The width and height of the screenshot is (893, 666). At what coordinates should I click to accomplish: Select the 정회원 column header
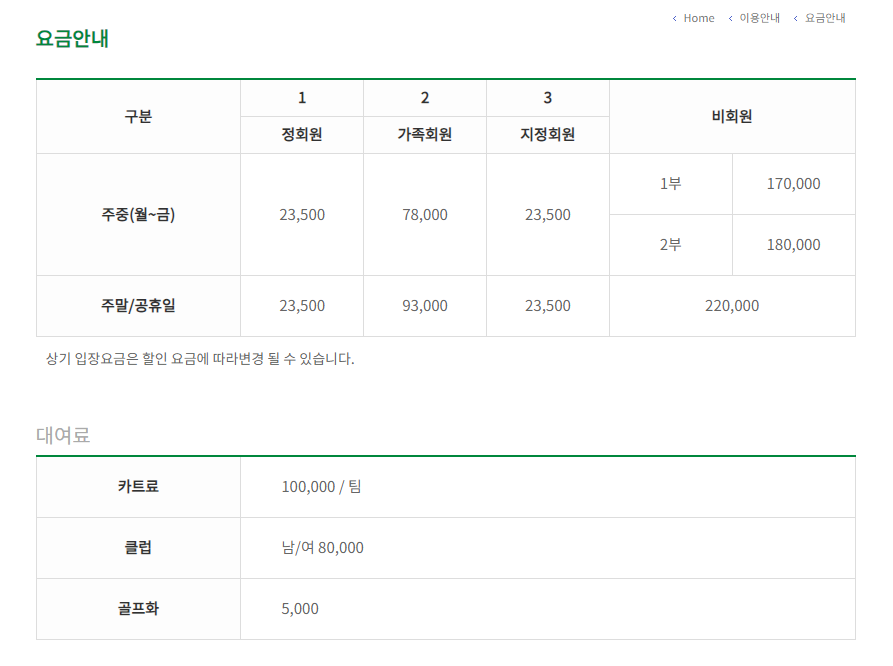[302, 135]
